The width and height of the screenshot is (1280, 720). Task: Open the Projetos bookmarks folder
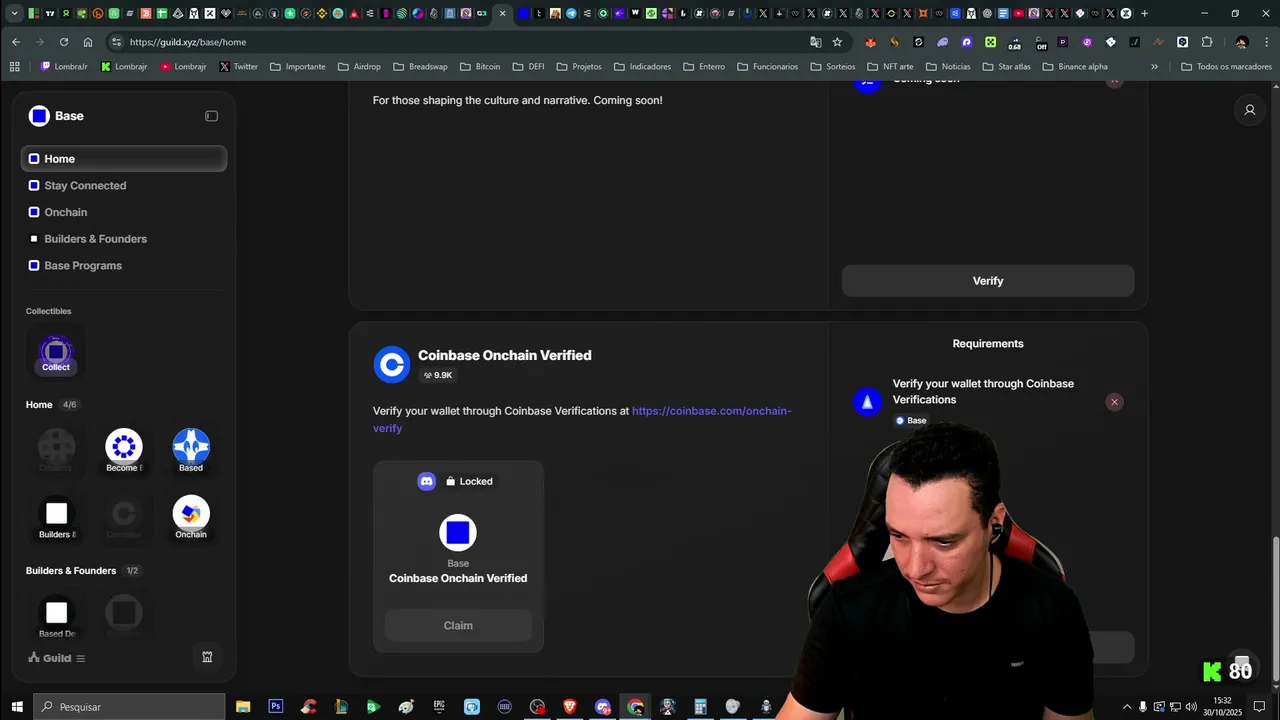pyautogui.click(x=579, y=67)
